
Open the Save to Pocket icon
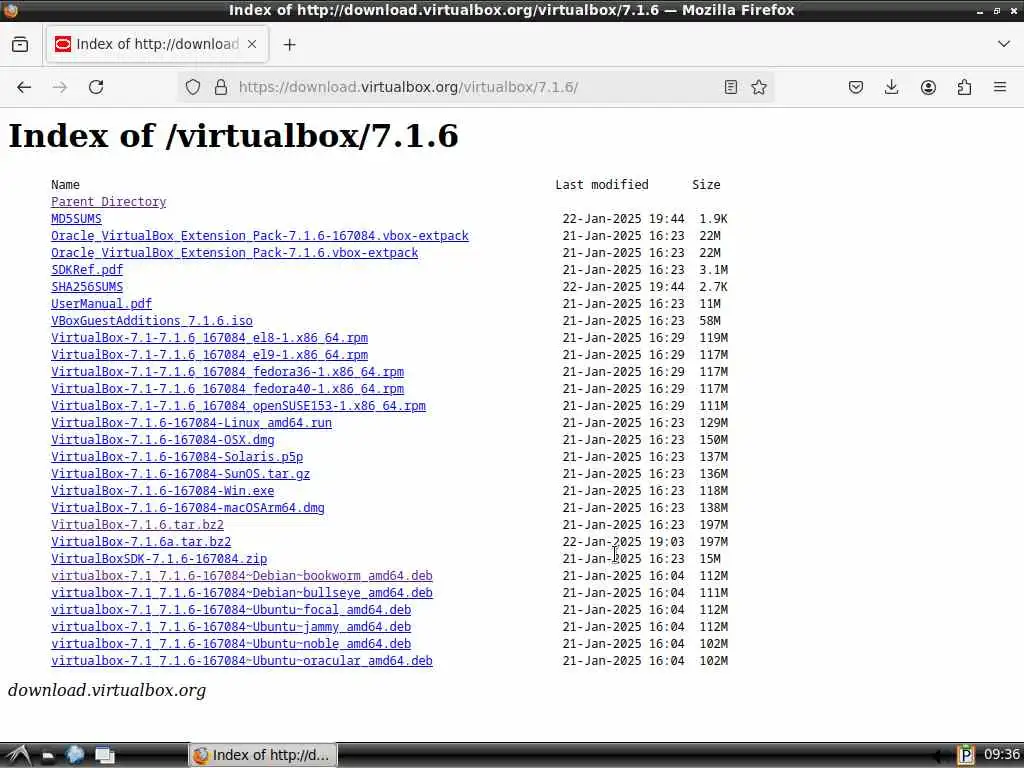(856, 87)
